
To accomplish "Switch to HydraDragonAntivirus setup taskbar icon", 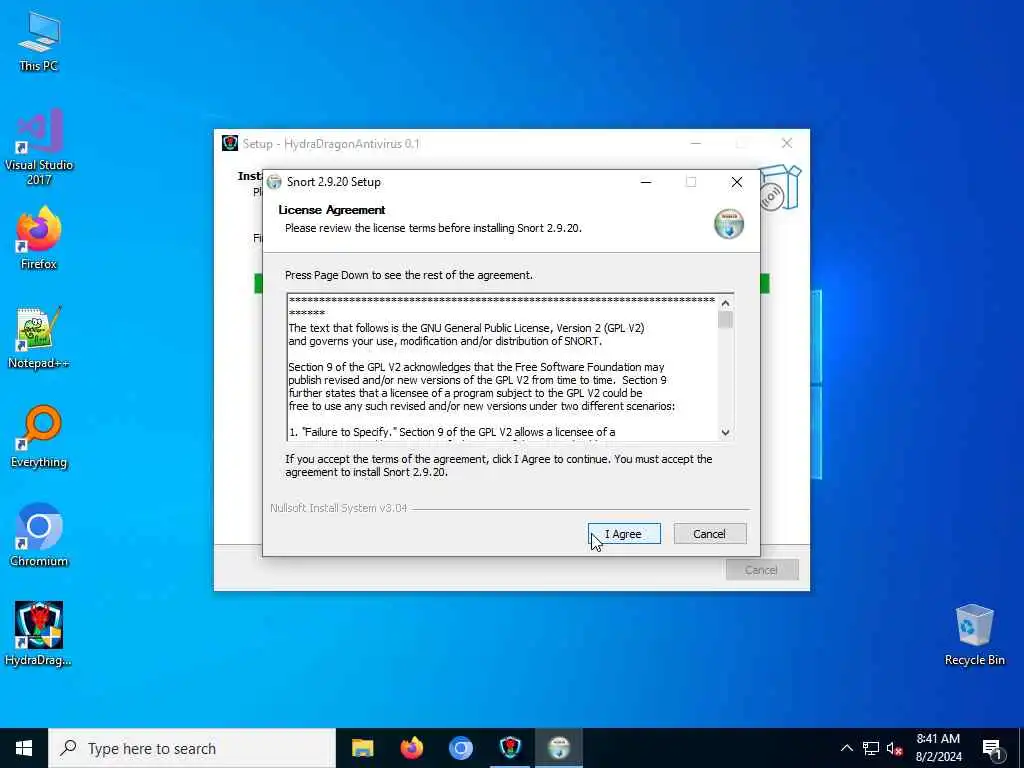I will coord(510,748).
